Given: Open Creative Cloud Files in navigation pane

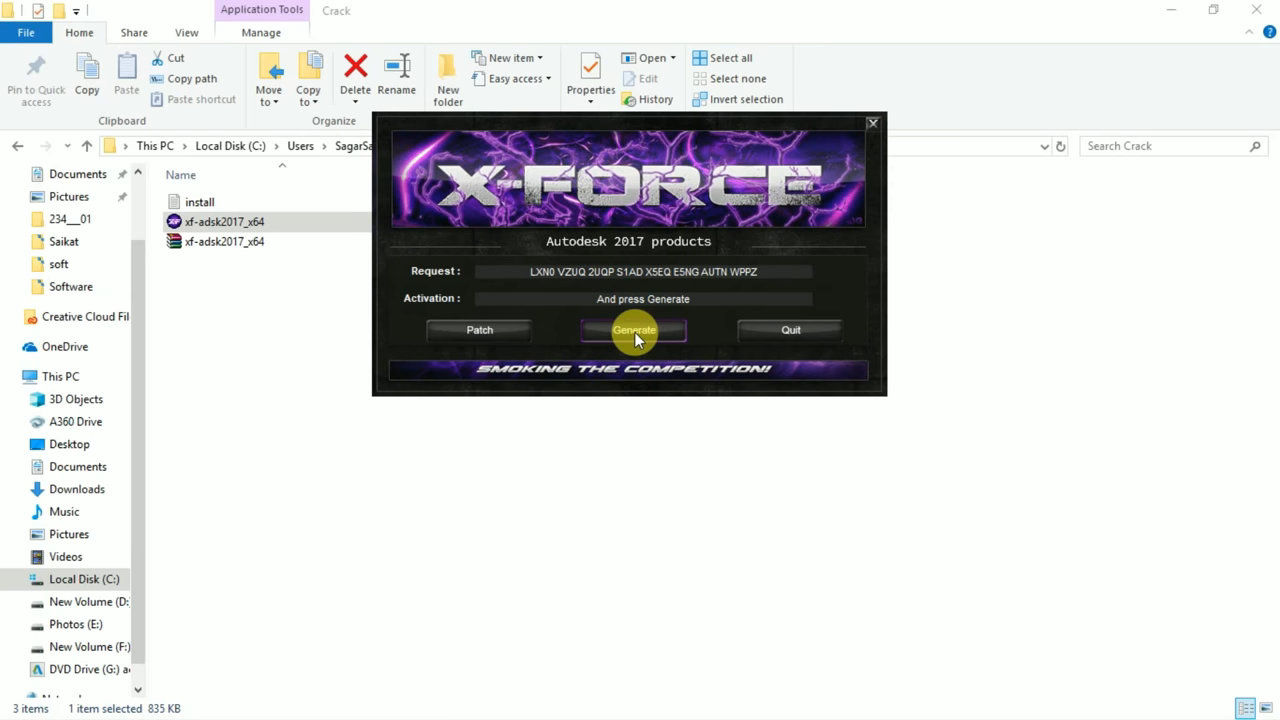Looking at the screenshot, I should pos(85,317).
